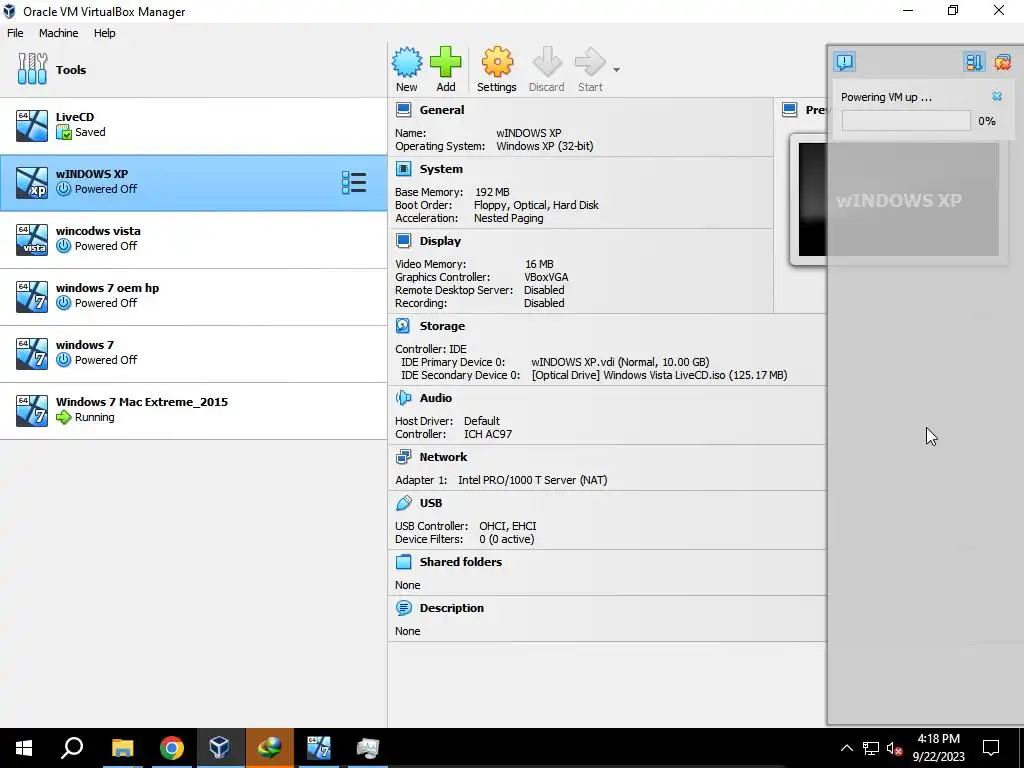
Task: Open the wINDOWS XP machine tools menu icon
Action: (354, 183)
